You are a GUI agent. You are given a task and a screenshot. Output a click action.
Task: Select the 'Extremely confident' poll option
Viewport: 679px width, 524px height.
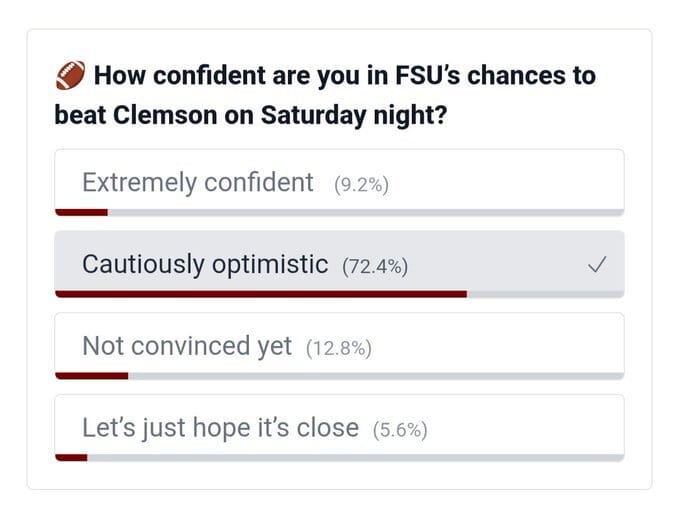click(x=197, y=183)
